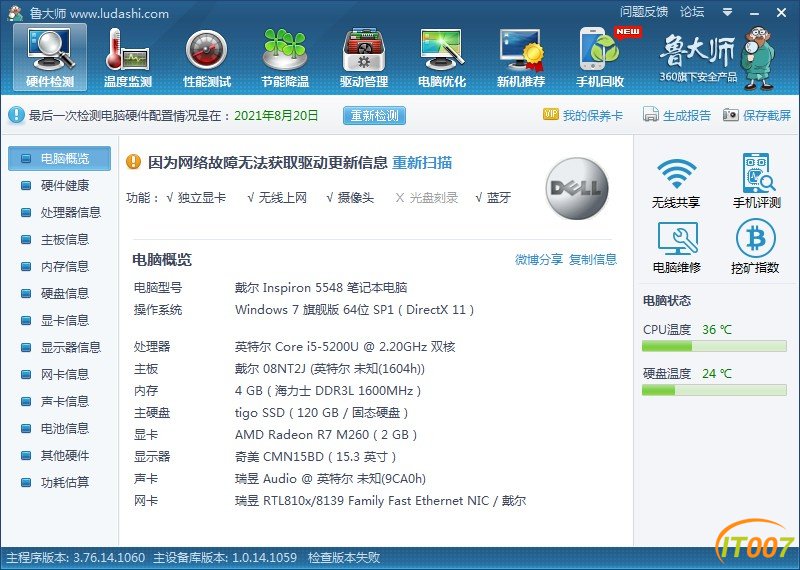800x570 pixels.
Task: Click the date 2021年8月20日
Action: (x=276, y=115)
